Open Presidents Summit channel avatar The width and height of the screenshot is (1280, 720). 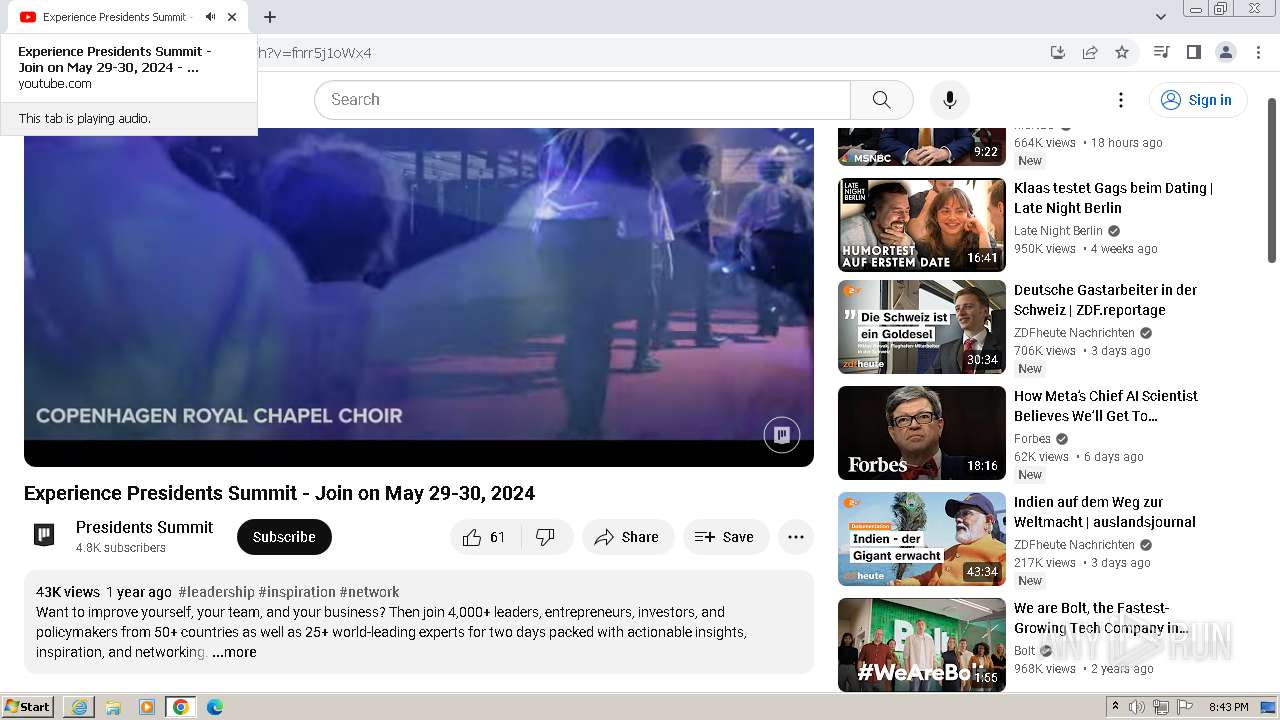point(44,536)
